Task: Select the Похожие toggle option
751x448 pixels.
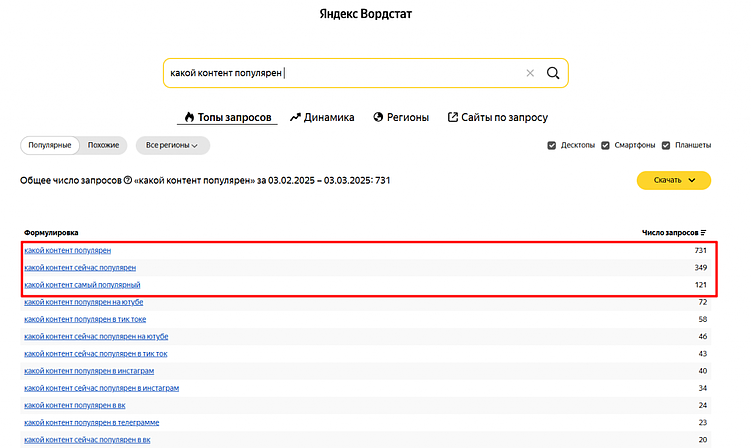Action: (x=103, y=145)
